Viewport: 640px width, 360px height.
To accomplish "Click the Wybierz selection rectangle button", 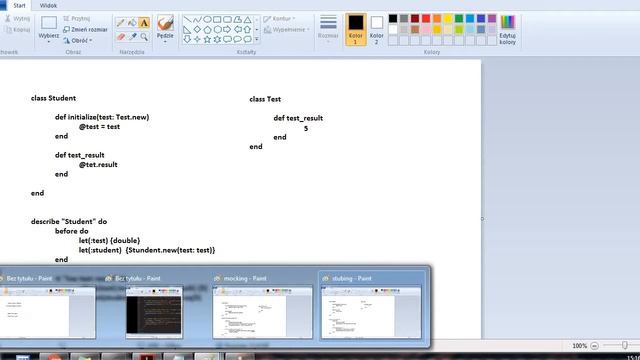I will pos(49,23).
